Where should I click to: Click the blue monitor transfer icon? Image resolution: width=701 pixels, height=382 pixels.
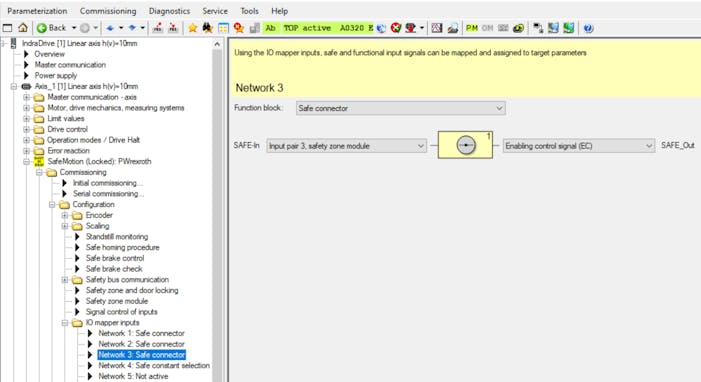553,28
